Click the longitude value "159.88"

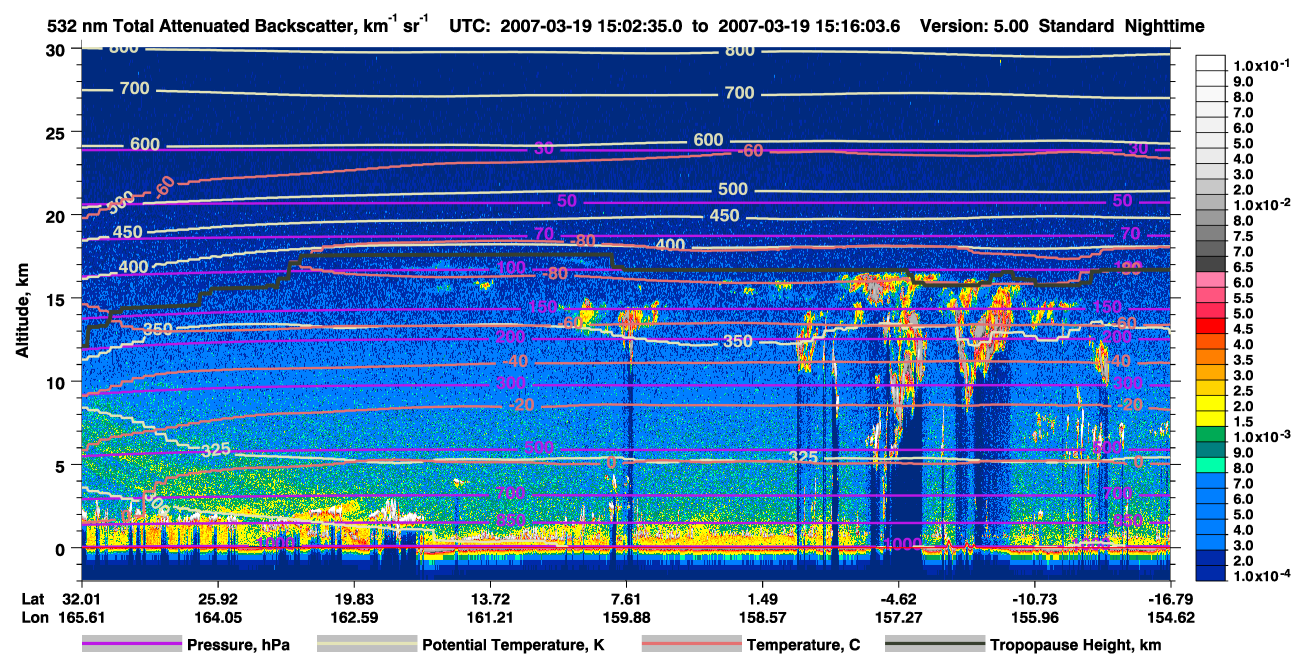pyautogui.click(x=625, y=618)
